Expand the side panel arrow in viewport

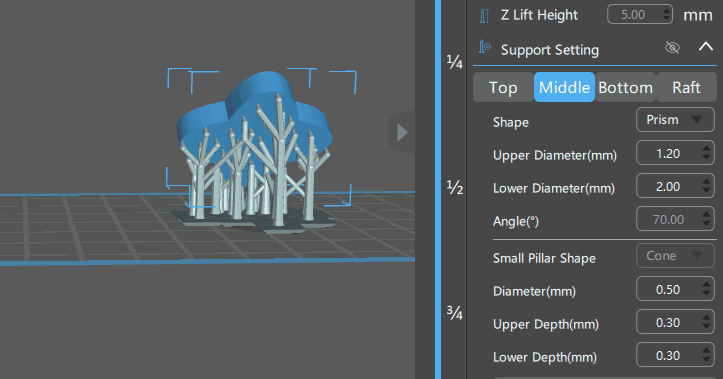click(402, 133)
